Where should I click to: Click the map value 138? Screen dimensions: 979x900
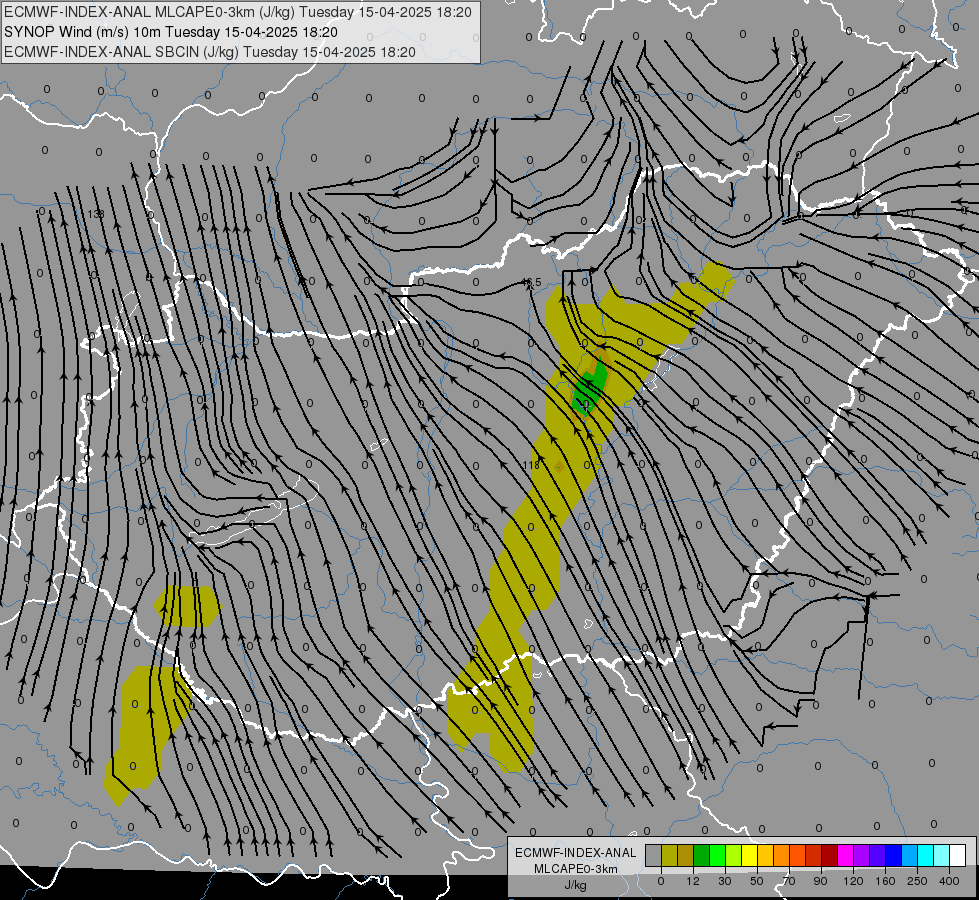click(x=96, y=214)
